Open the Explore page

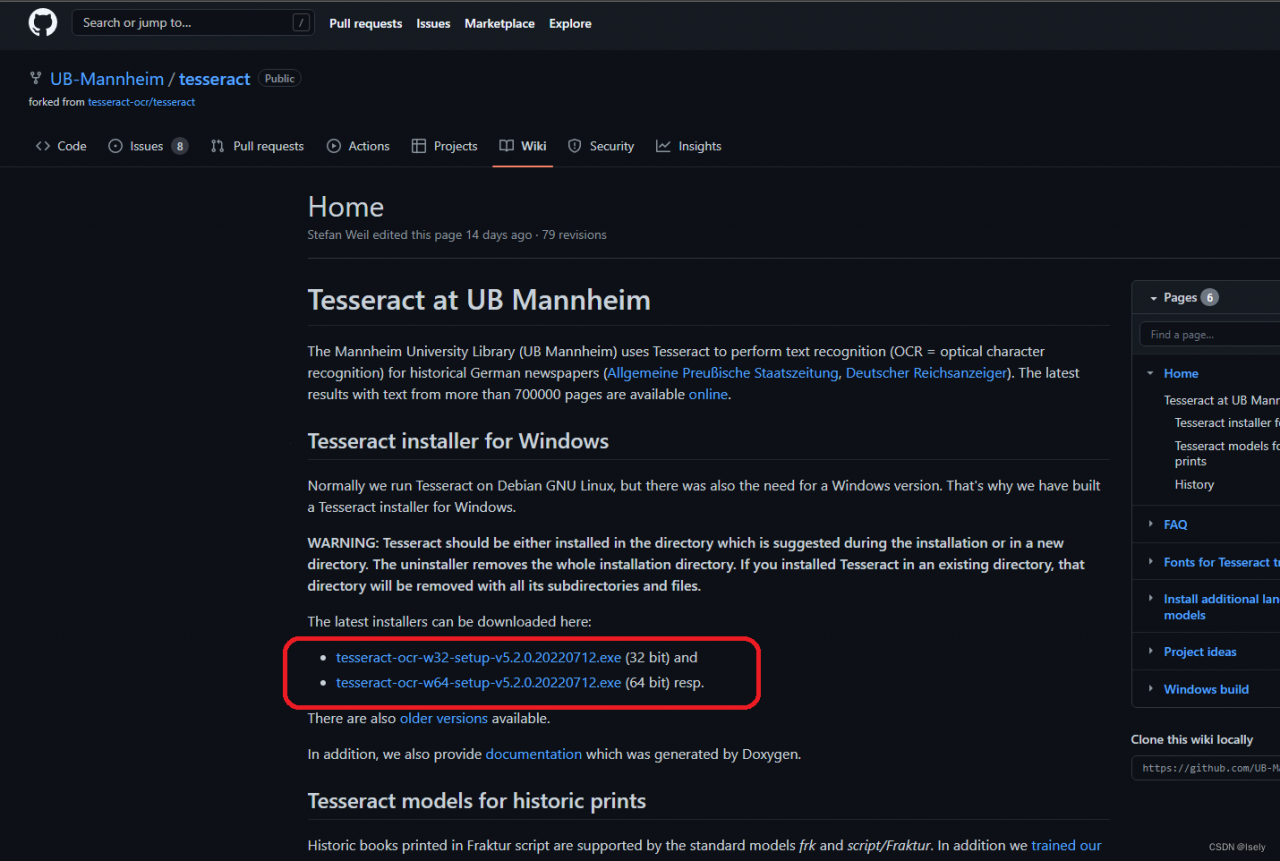pos(570,23)
